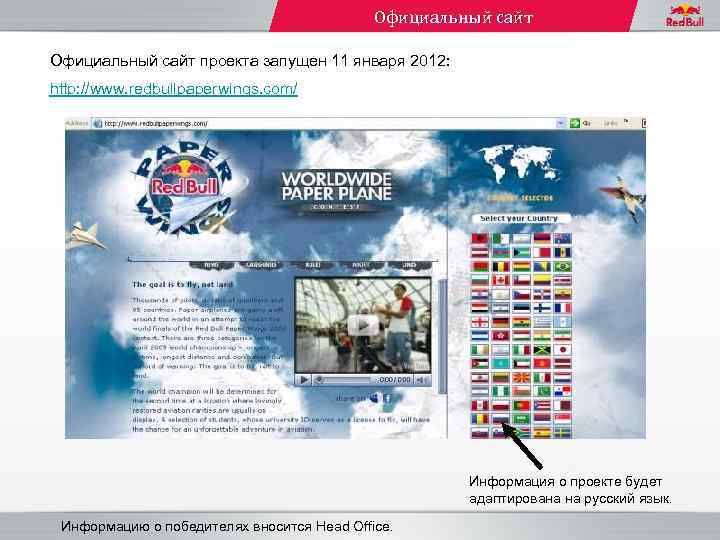Click the Facebook share icon

tap(387, 398)
